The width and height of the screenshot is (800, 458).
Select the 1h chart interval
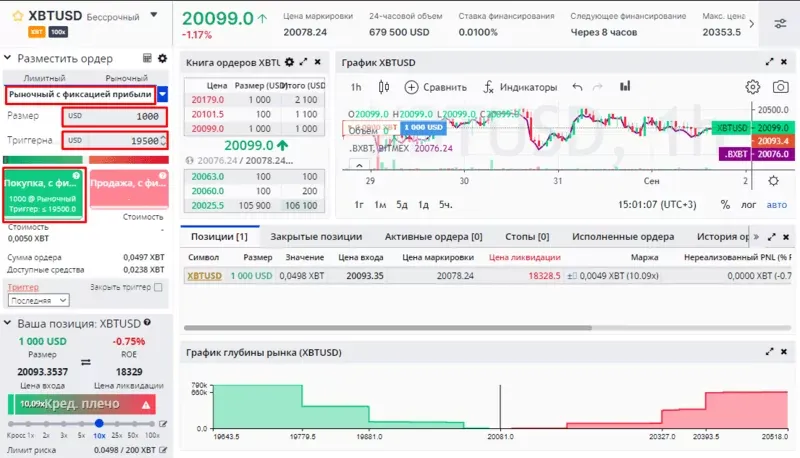click(356, 87)
